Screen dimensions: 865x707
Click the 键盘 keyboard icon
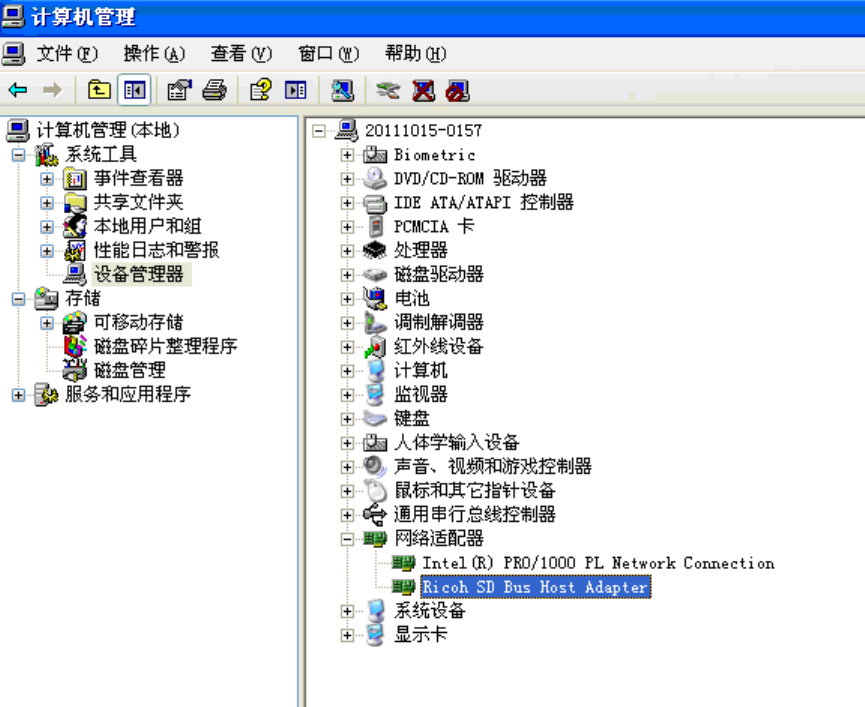pyautogui.click(x=375, y=419)
